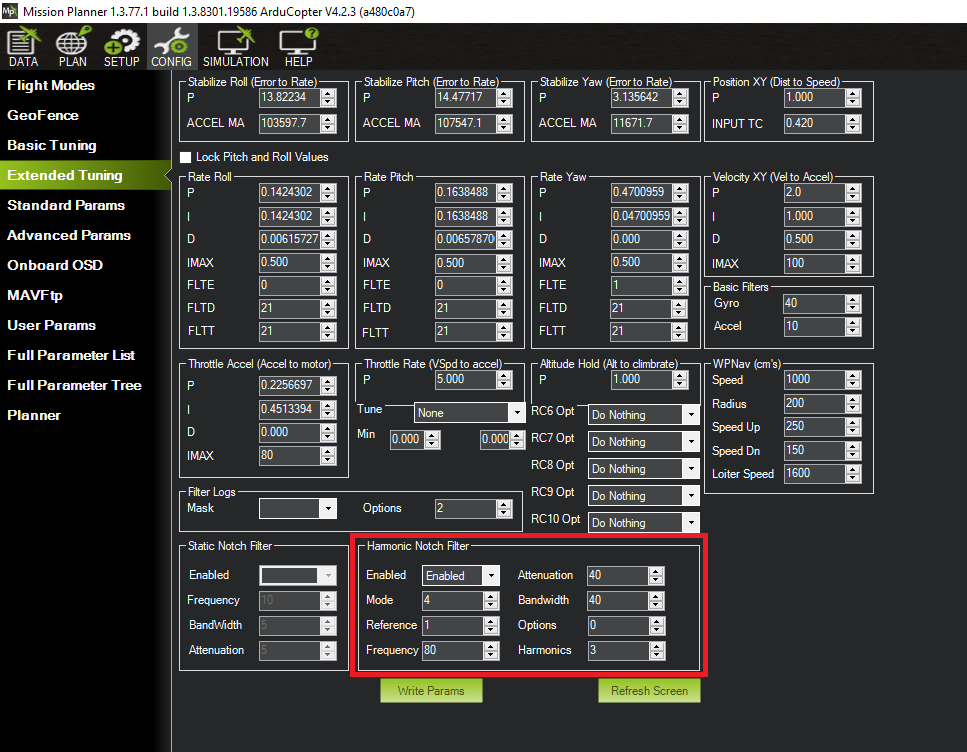The height and width of the screenshot is (752, 967).
Task: Select Extended Tuning in the sidebar
Action: tap(85, 175)
